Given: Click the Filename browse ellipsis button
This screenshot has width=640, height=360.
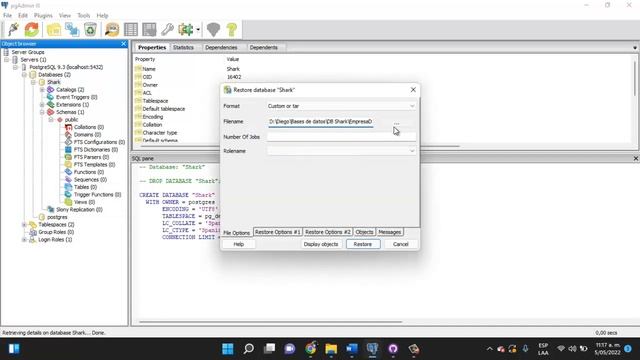Looking at the screenshot, I should [396, 123].
